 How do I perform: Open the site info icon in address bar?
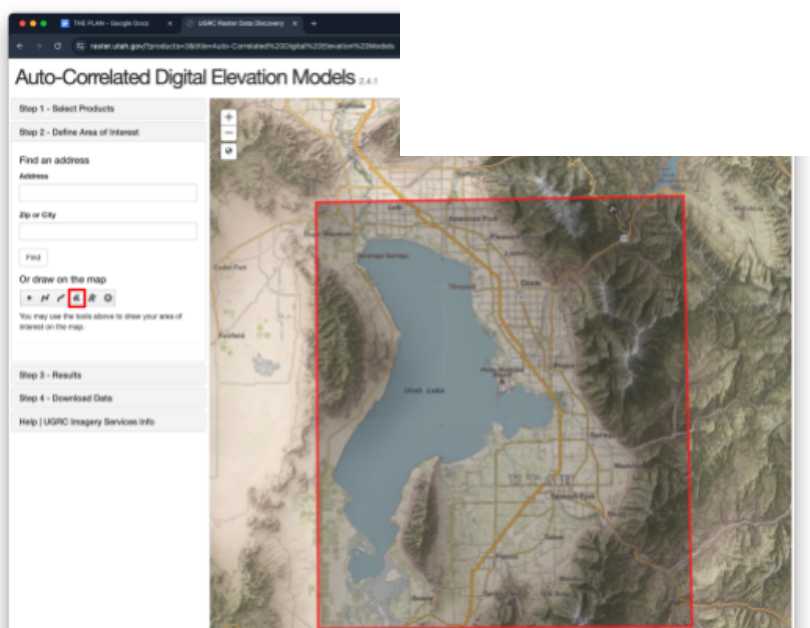tap(80, 46)
